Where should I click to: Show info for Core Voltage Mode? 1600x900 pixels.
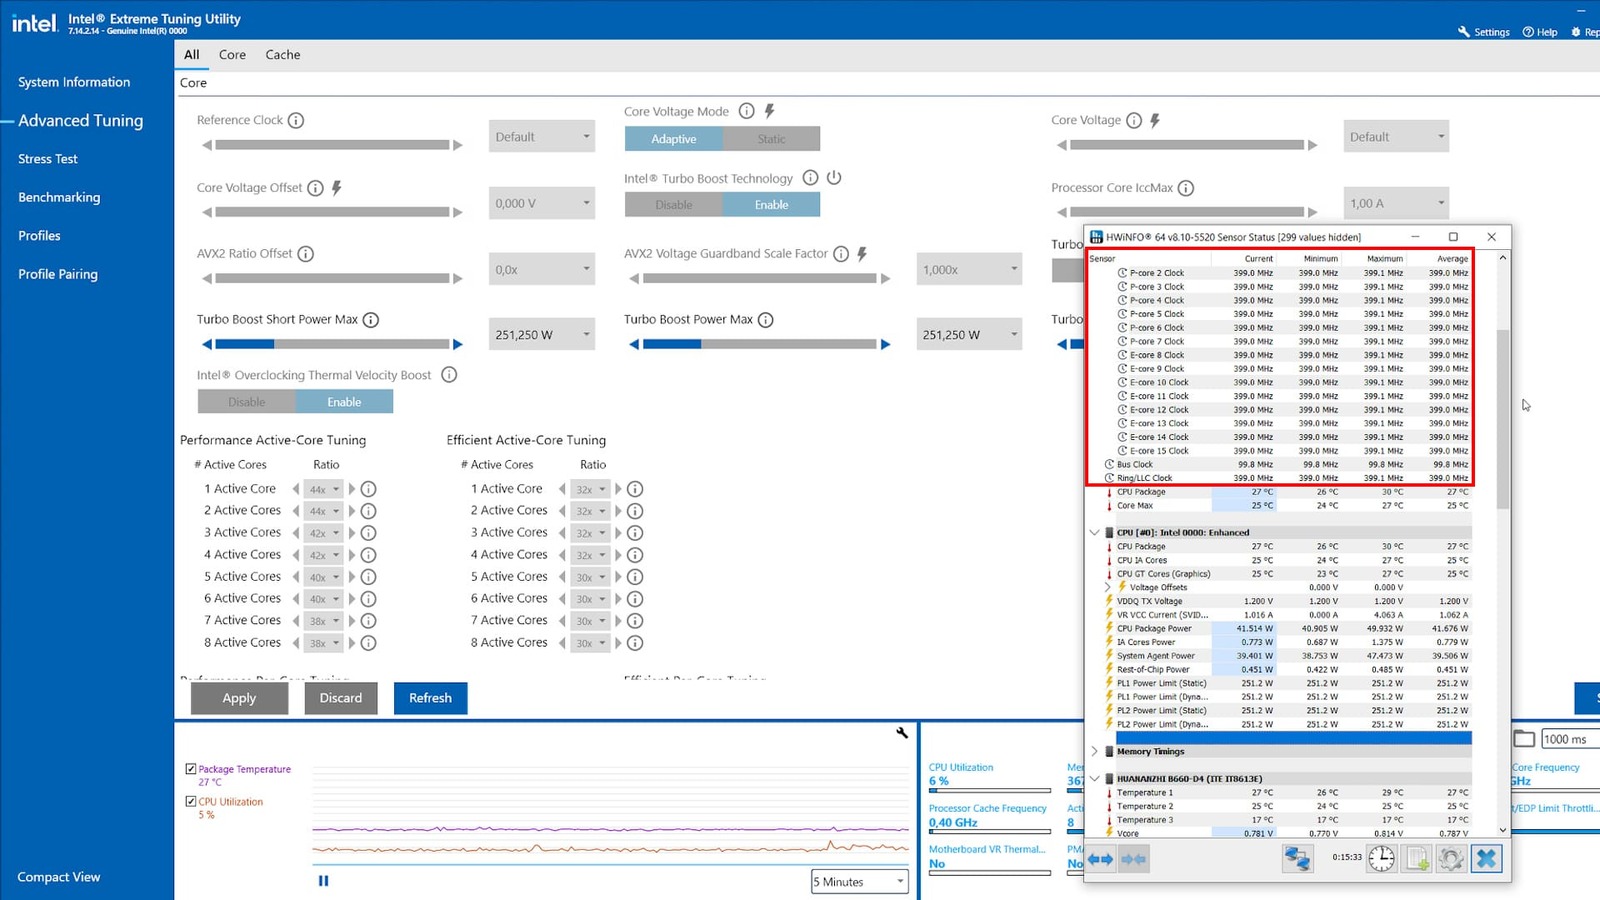(746, 111)
